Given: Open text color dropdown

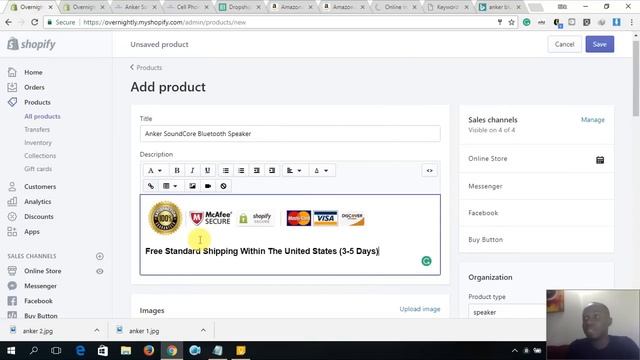Looking at the screenshot, I should [321, 171].
